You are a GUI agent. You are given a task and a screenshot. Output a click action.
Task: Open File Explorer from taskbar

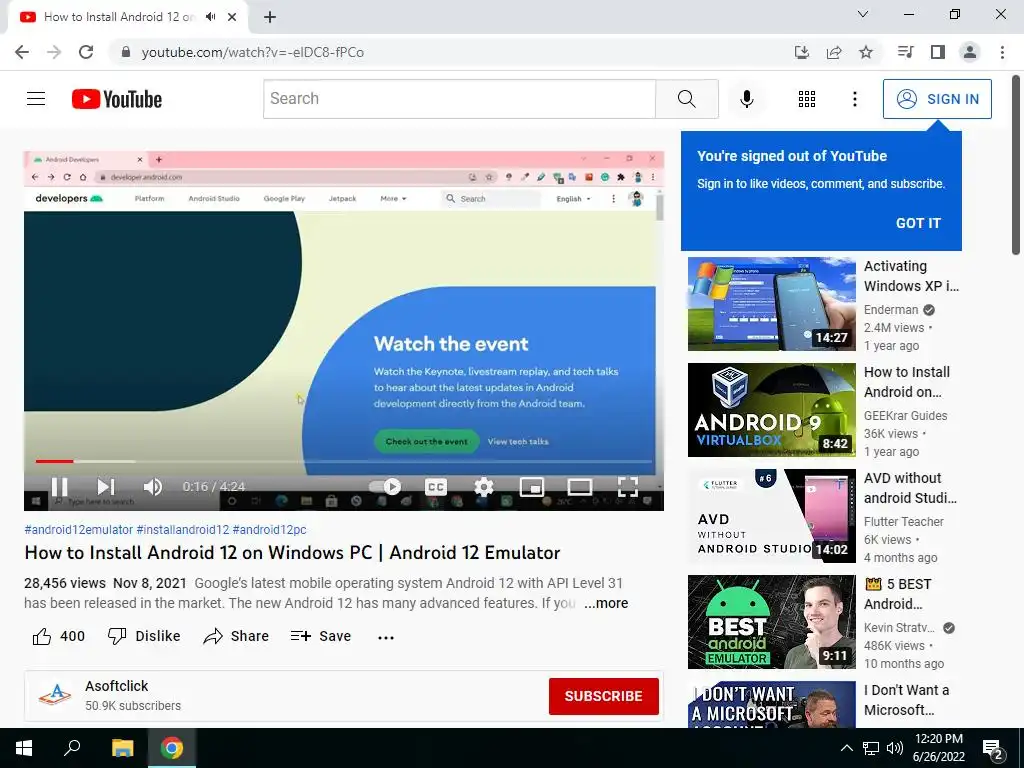pos(122,748)
